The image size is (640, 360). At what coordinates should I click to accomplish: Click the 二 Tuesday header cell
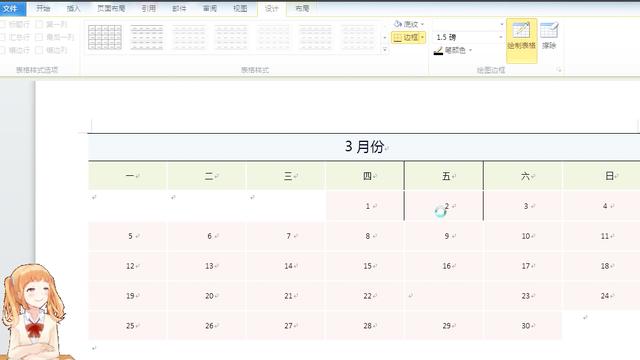click(207, 176)
